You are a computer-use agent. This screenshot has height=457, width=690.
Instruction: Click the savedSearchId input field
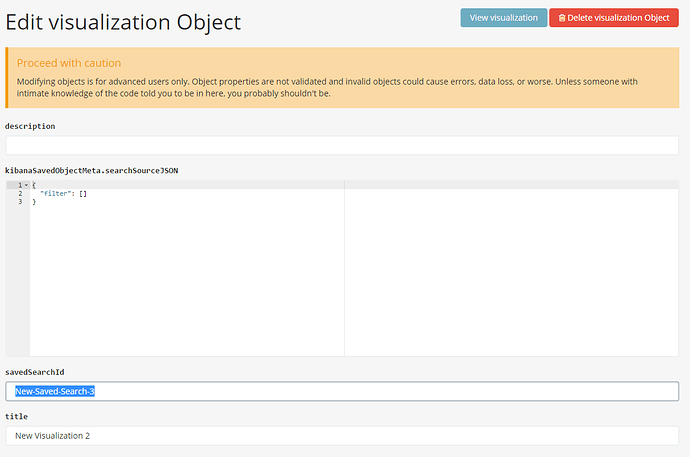(x=342, y=391)
